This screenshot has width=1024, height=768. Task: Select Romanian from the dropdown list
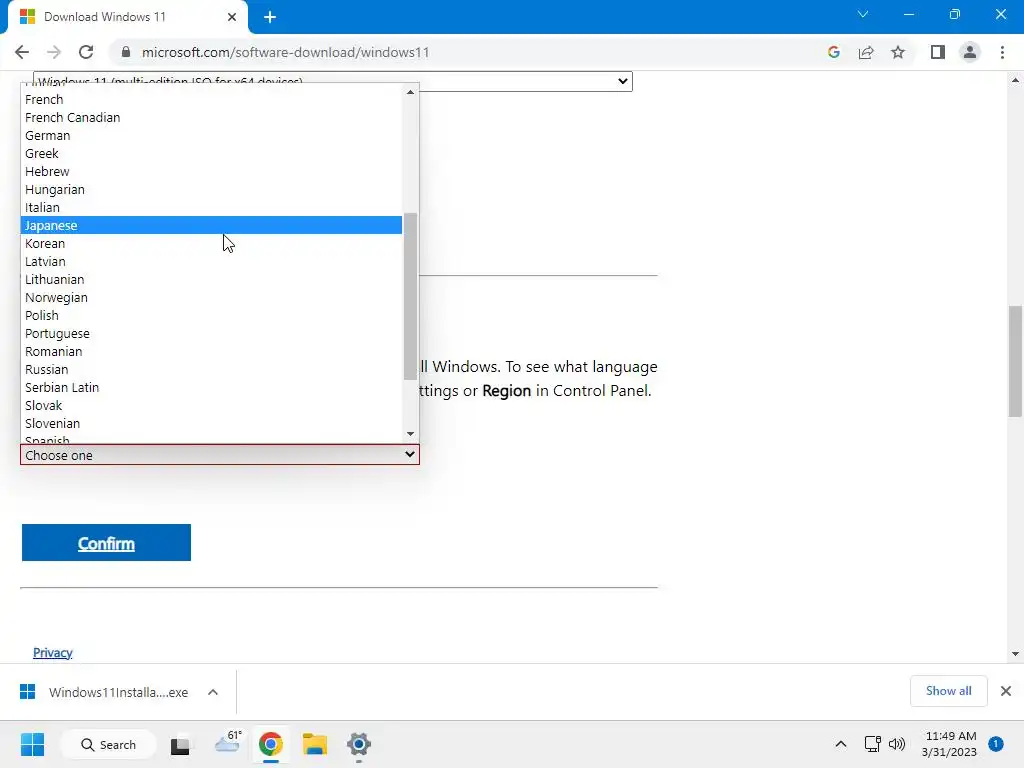tap(212, 351)
